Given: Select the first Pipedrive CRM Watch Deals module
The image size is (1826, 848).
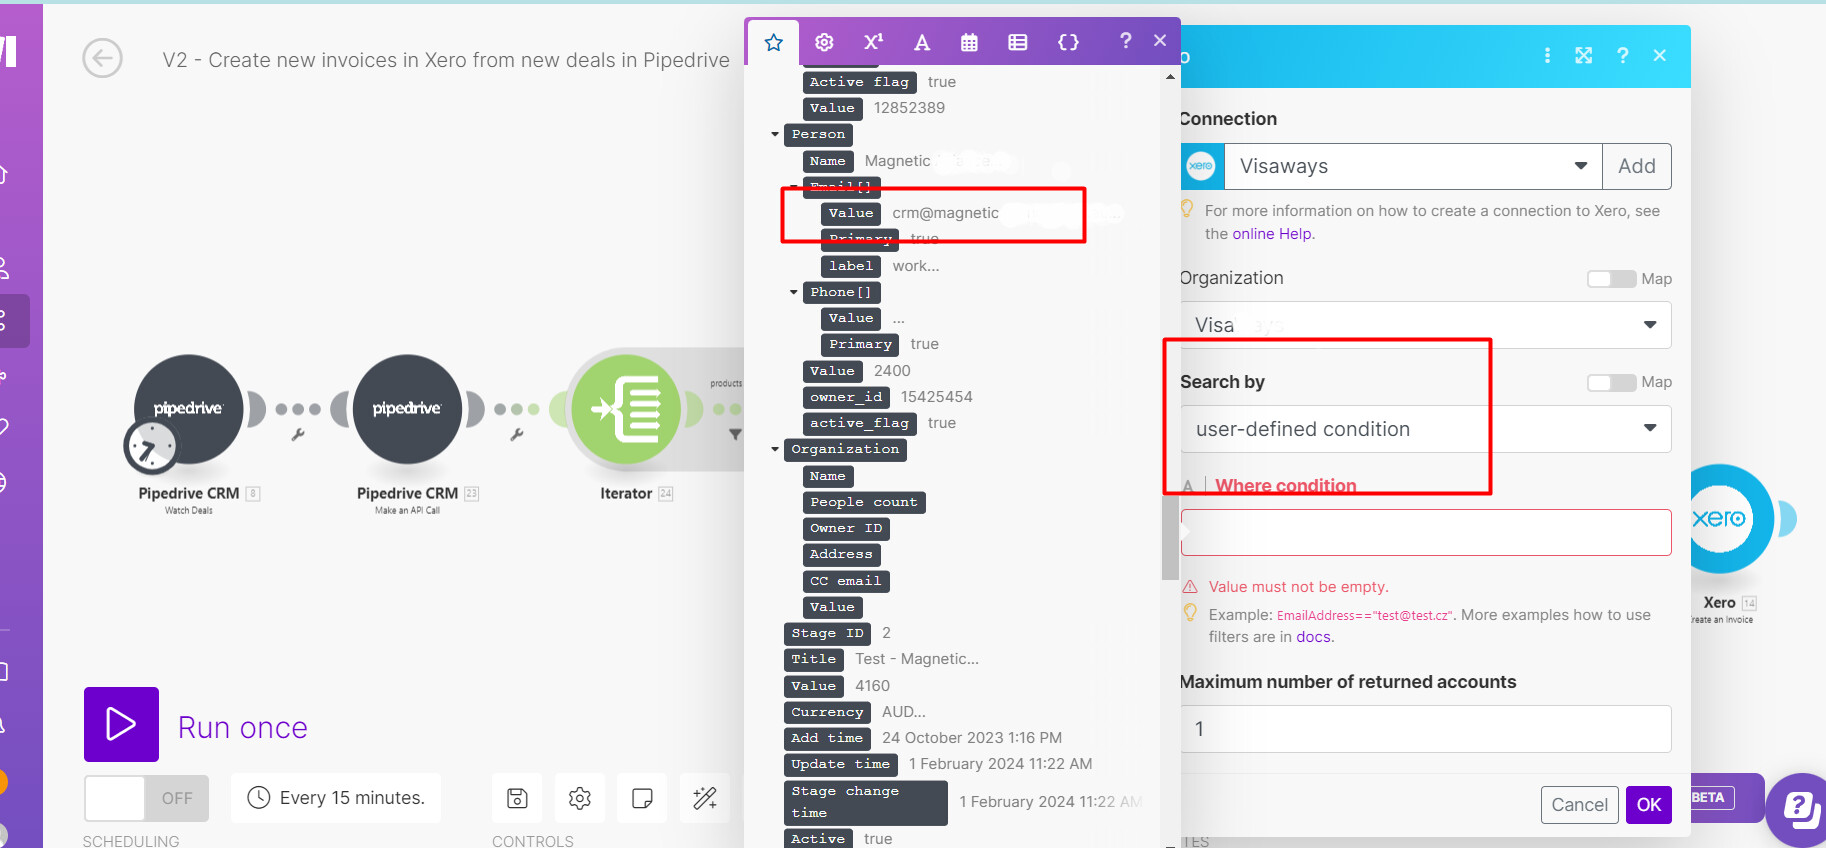Looking at the screenshot, I should click(189, 409).
